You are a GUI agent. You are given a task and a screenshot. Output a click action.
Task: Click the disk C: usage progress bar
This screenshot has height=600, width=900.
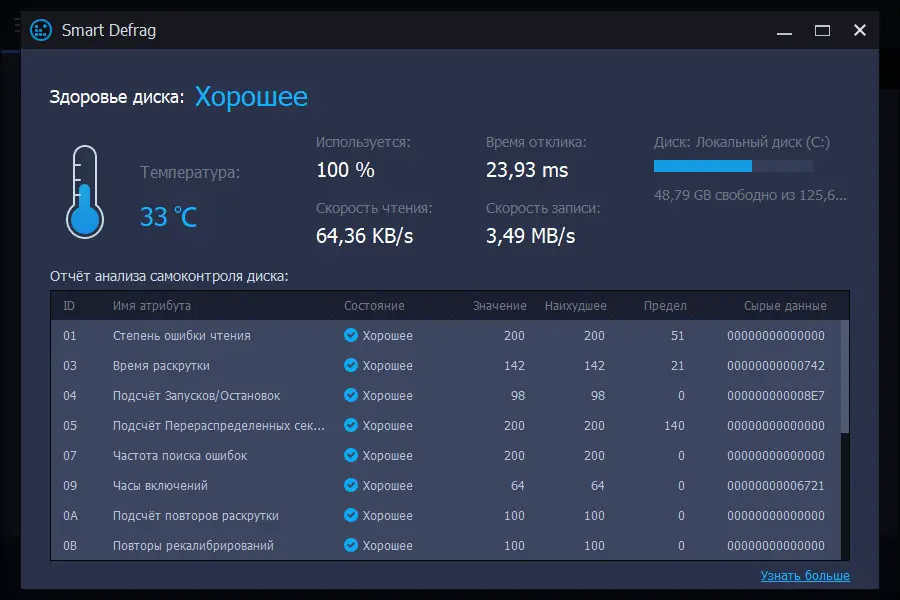click(733, 166)
